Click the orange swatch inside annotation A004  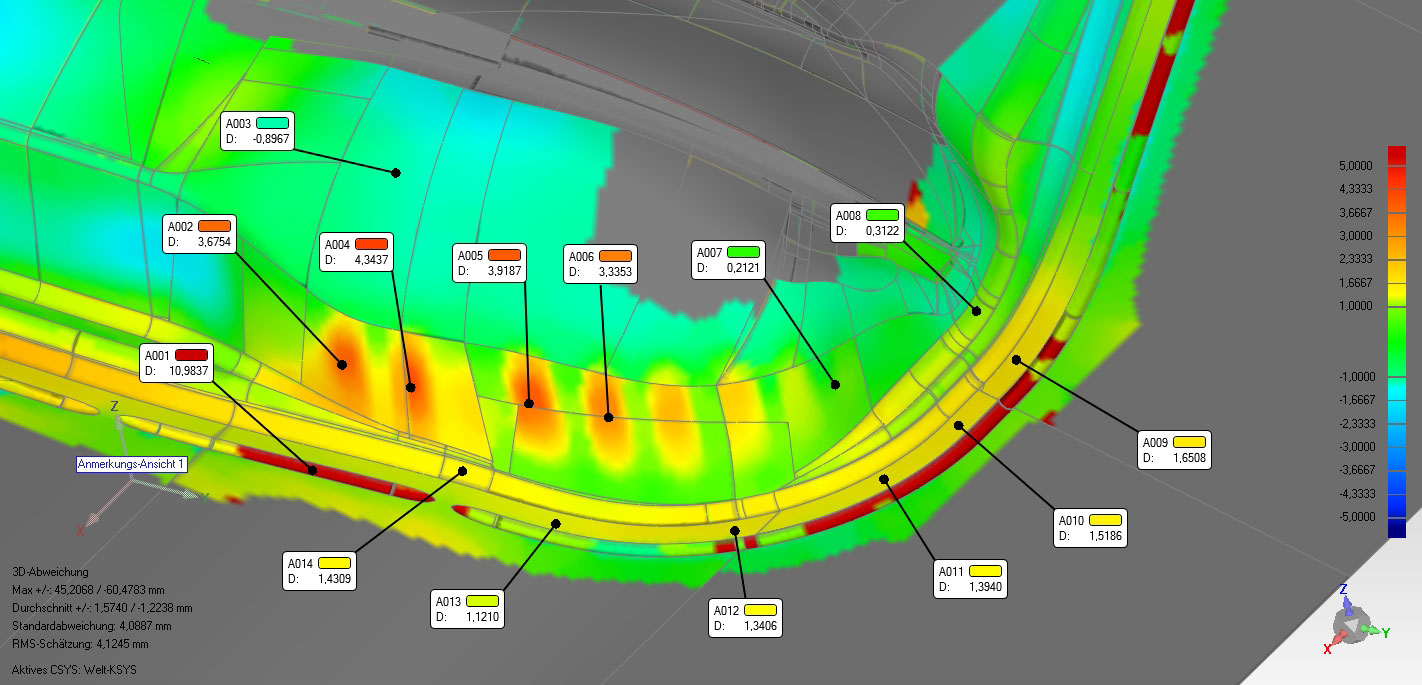click(371, 243)
